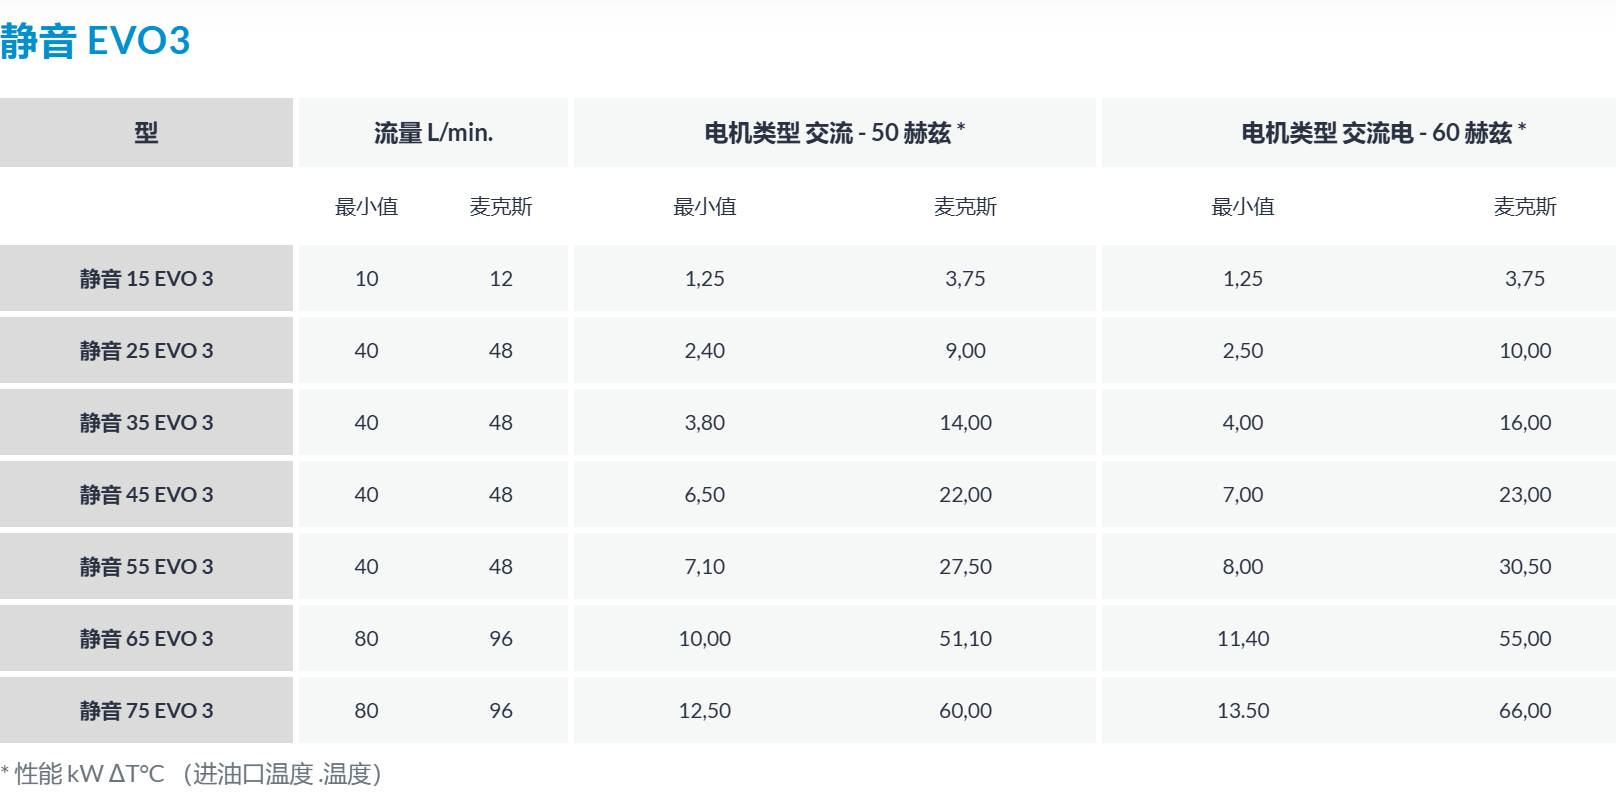Click the flow value 12 cell
Image resolution: width=1616 pixels, height=804 pixels.
[501, 278]
